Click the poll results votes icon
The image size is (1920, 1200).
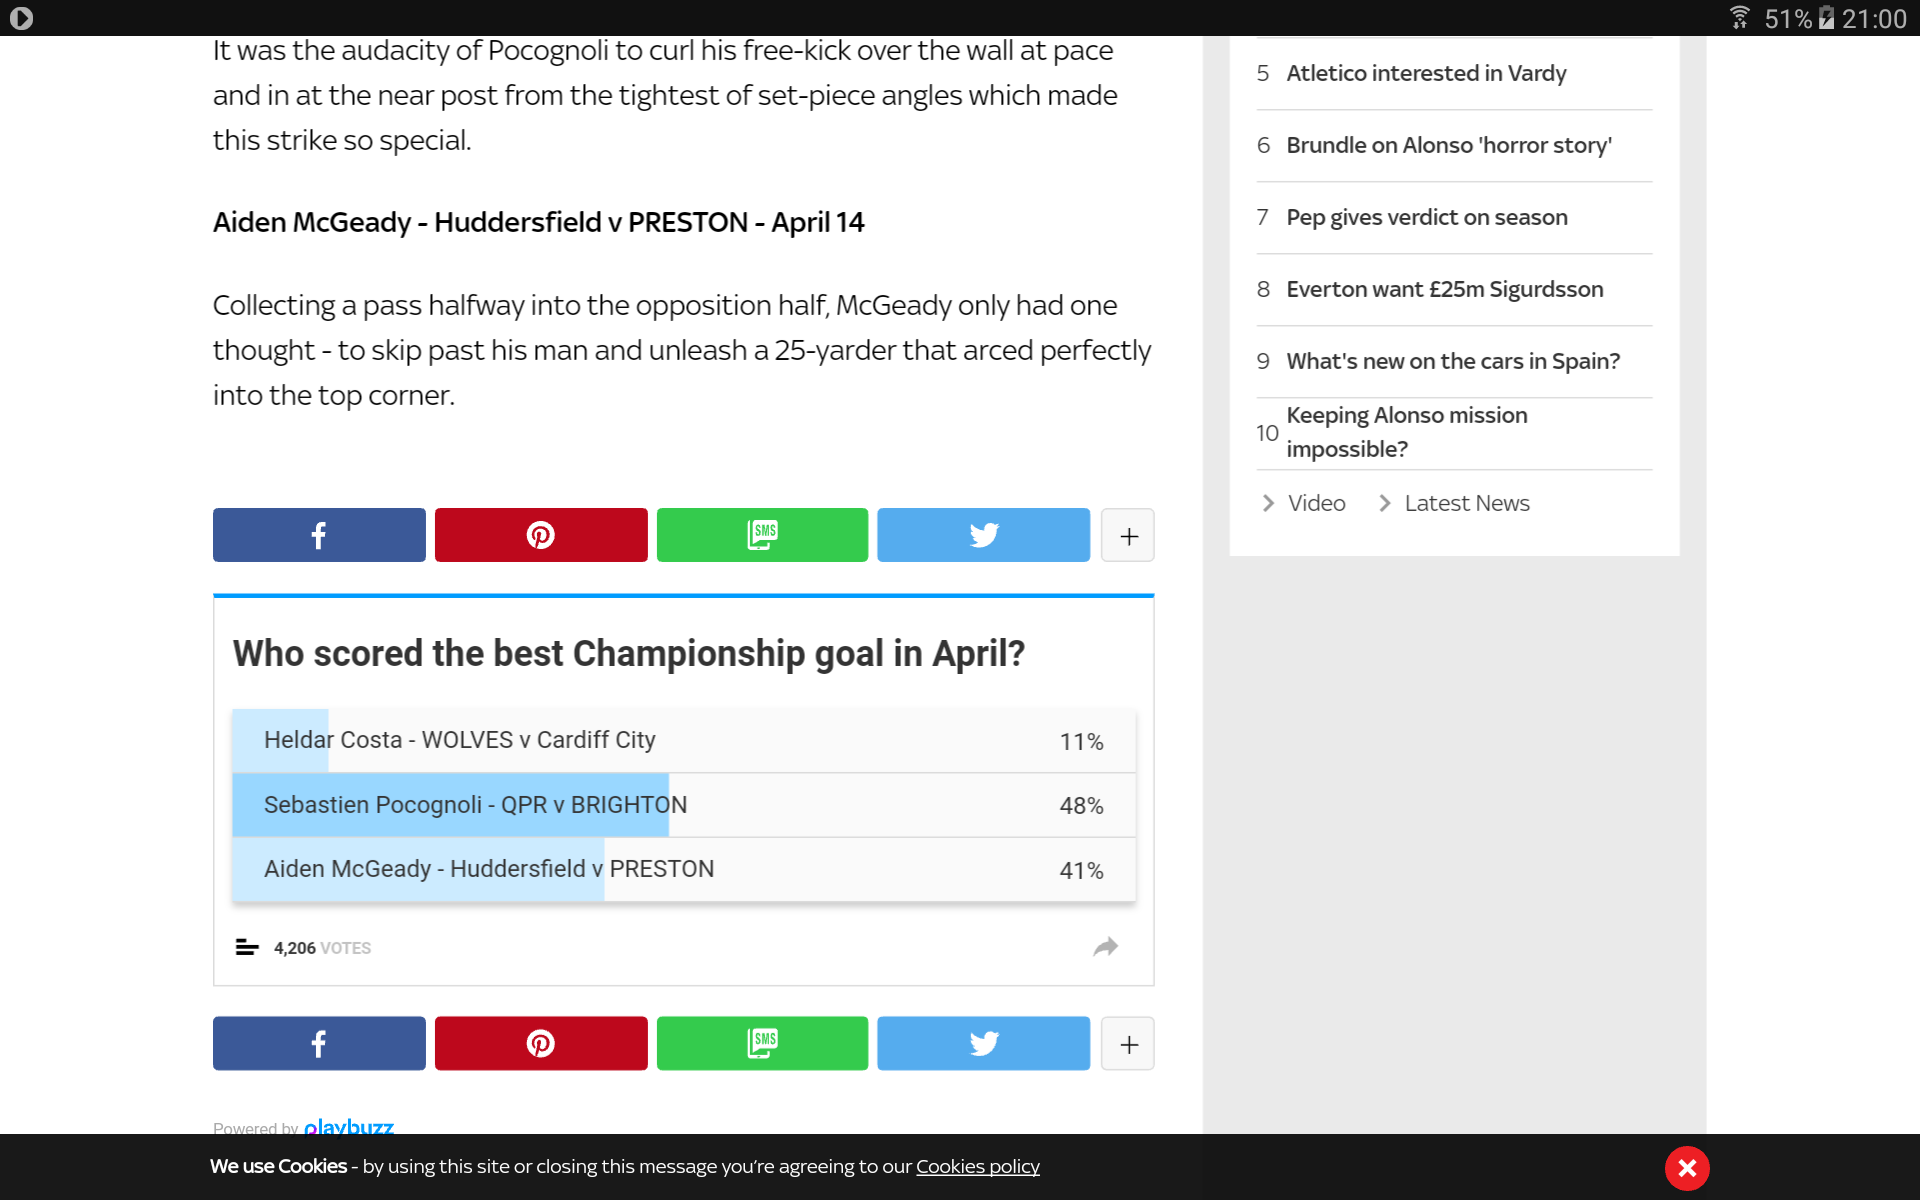[246, 947]
